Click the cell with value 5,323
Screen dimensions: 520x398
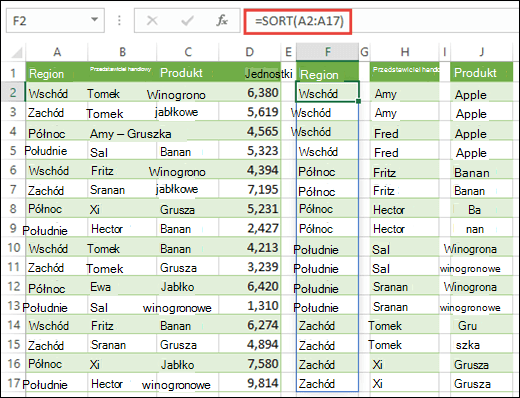pyautogui.click(x=250, y=151)
